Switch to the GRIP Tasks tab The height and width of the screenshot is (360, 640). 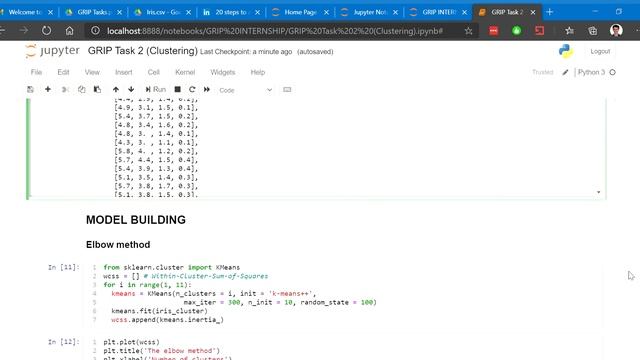(x=93, y=12)
